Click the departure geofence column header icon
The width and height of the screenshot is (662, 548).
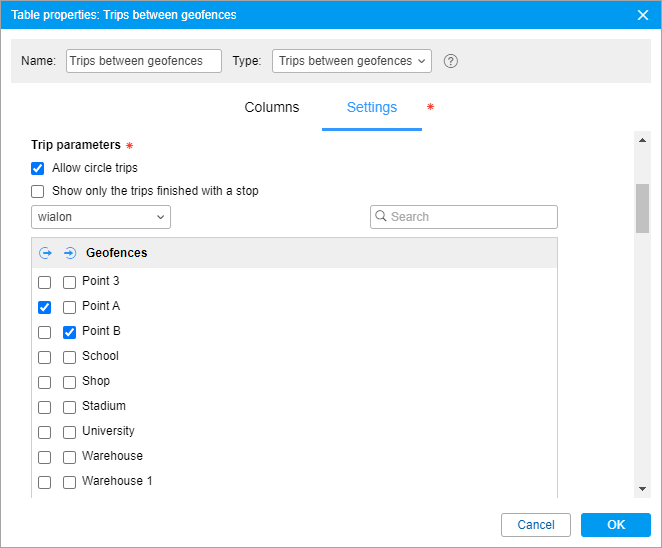point(45,253)
